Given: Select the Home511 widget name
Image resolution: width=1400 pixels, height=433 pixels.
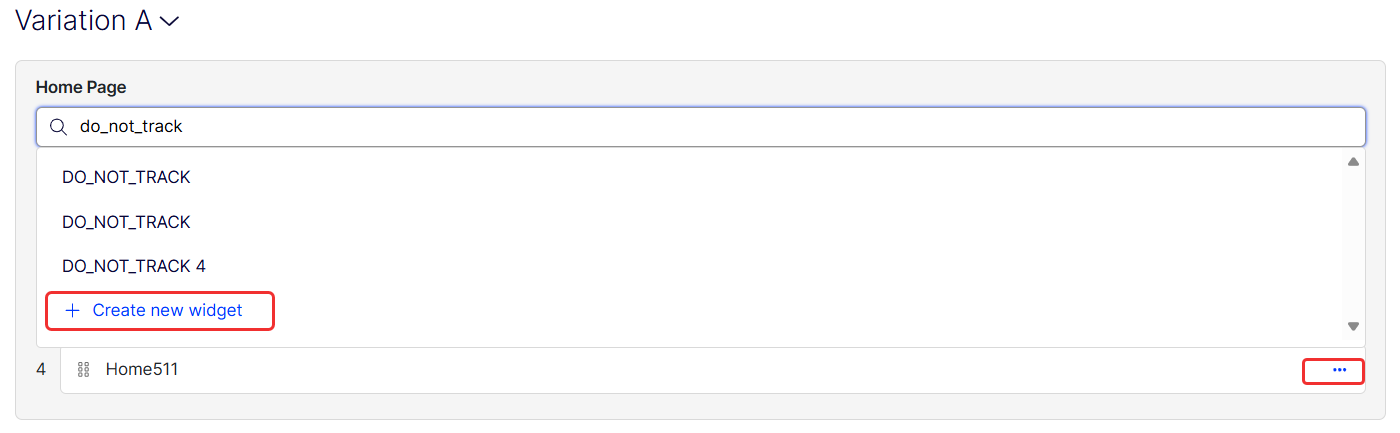Looking at the screenshot, I should [142, 370].
